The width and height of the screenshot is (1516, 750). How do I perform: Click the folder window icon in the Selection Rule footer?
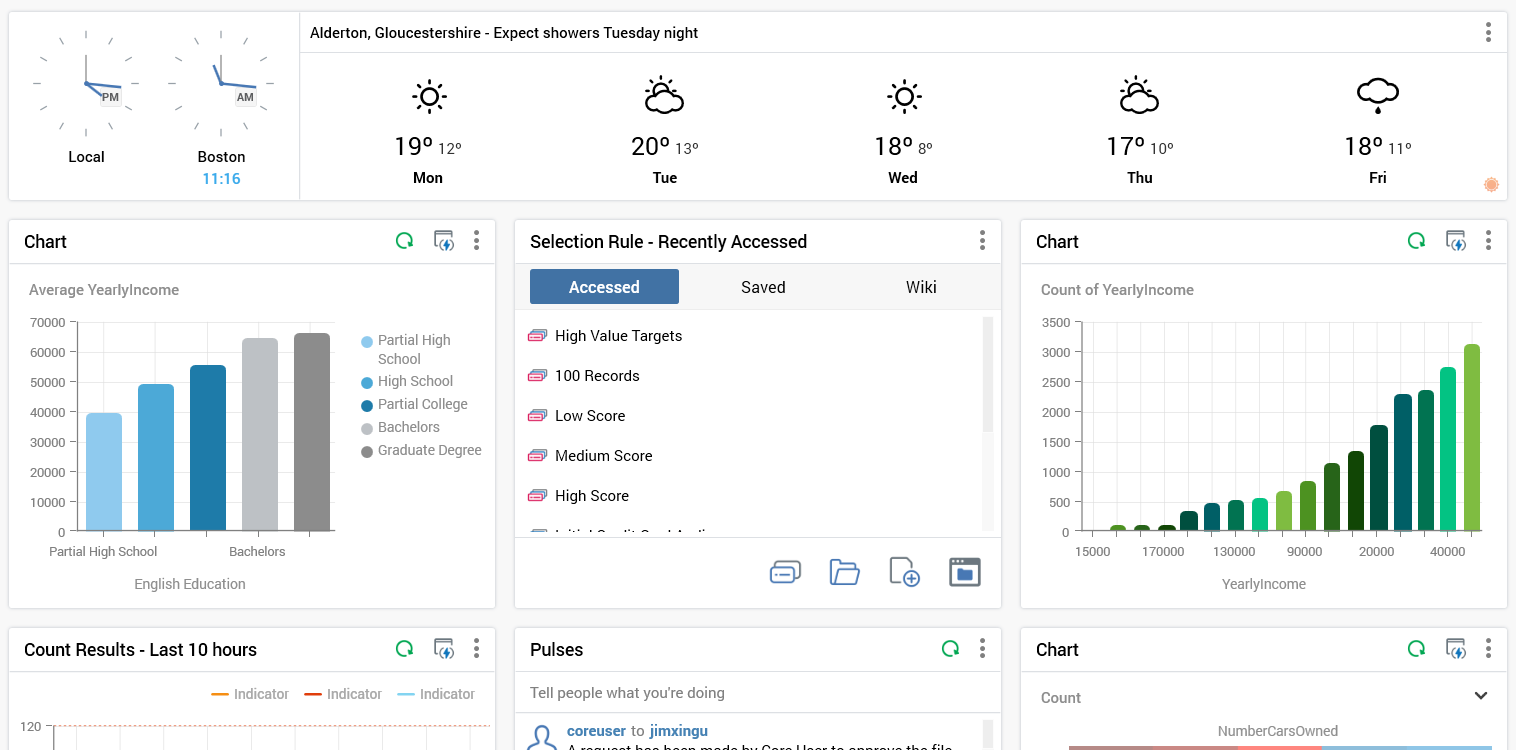click(964, 572)
